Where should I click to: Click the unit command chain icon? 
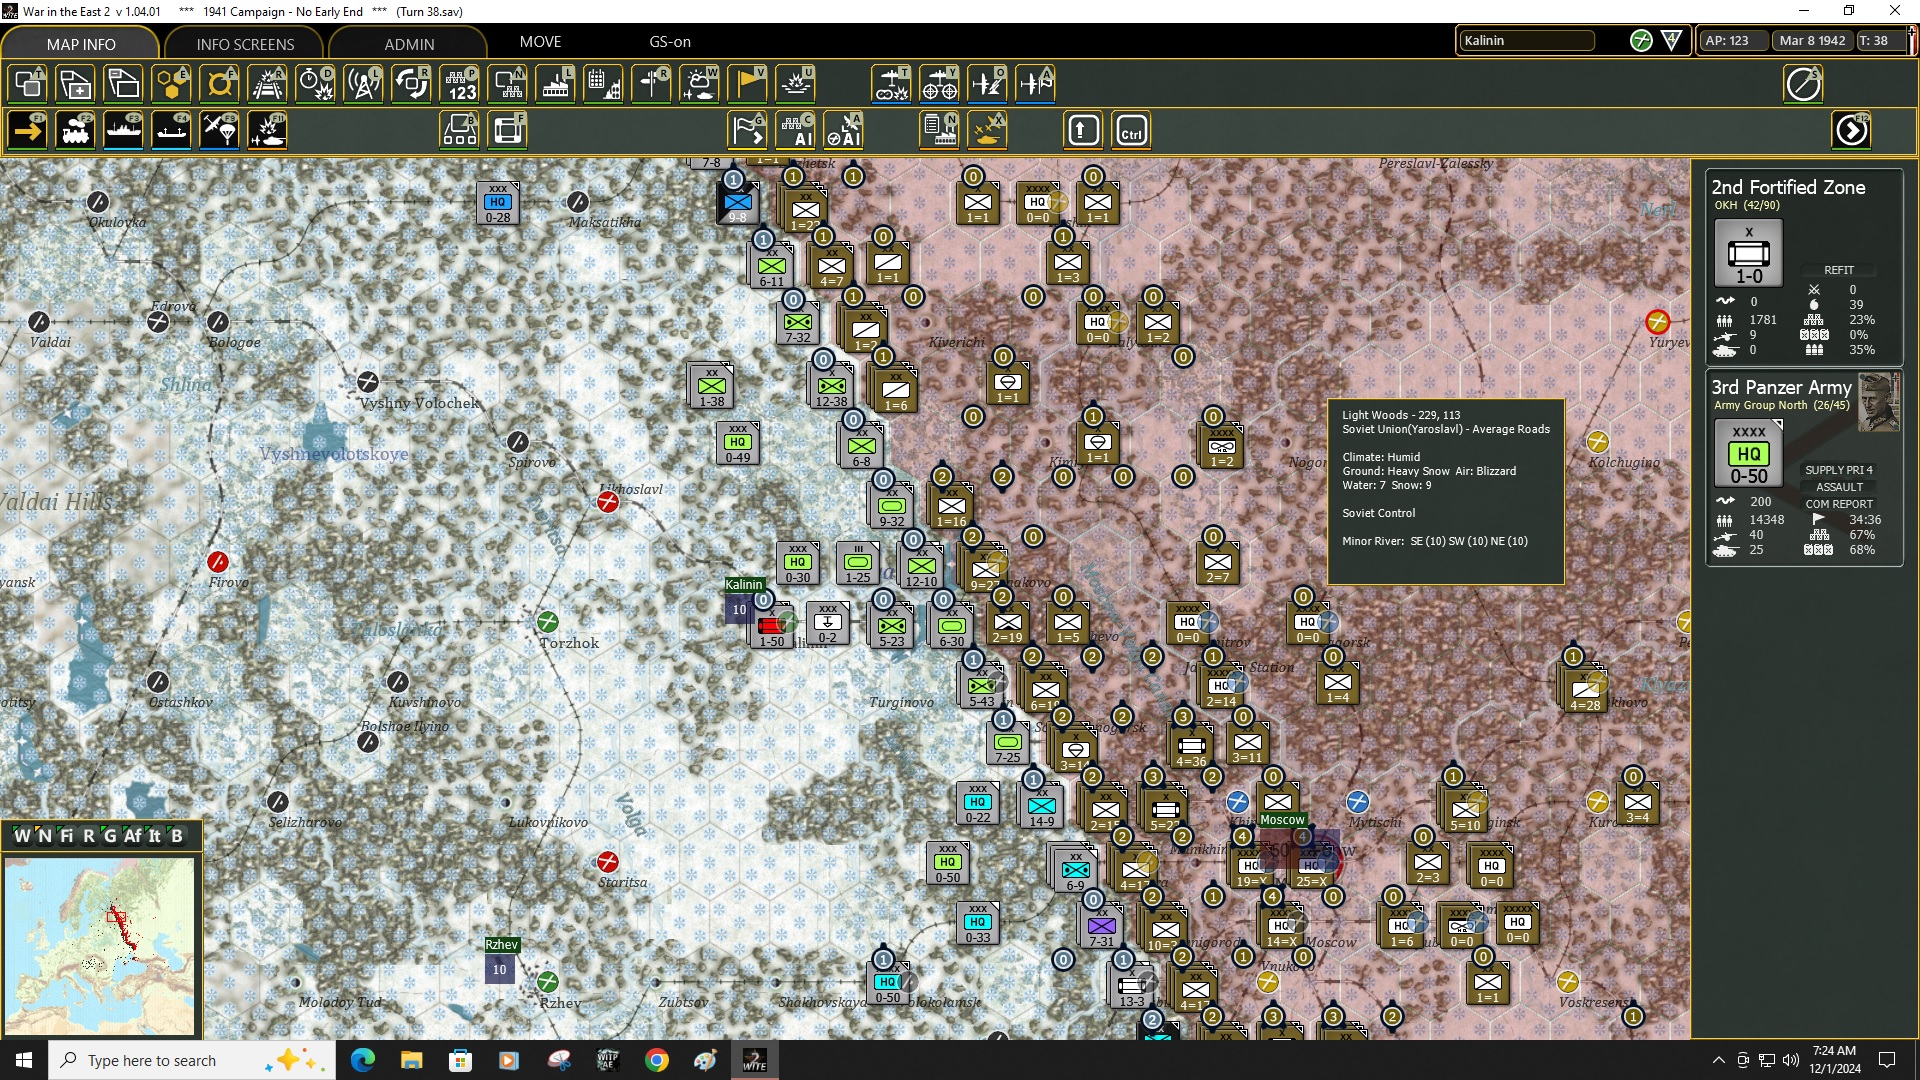(x=508, y=84)
